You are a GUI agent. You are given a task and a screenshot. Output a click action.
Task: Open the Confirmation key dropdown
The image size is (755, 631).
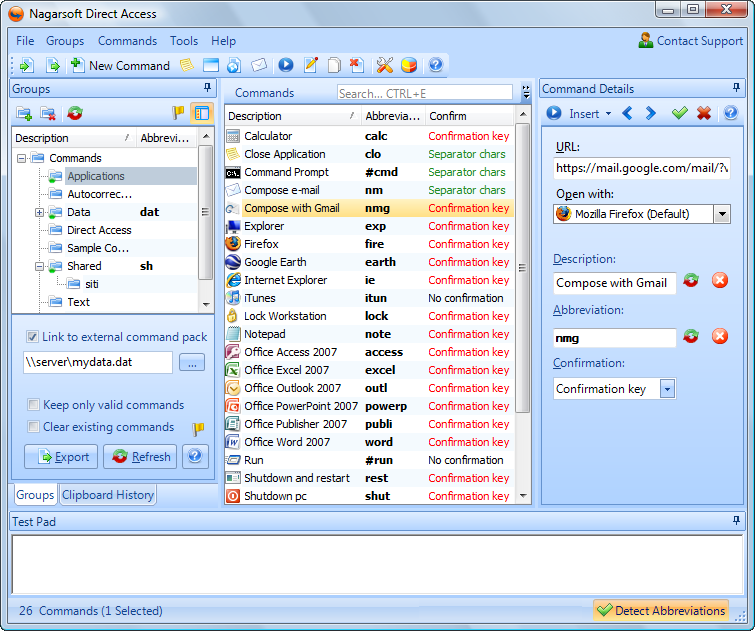[667, 389]
